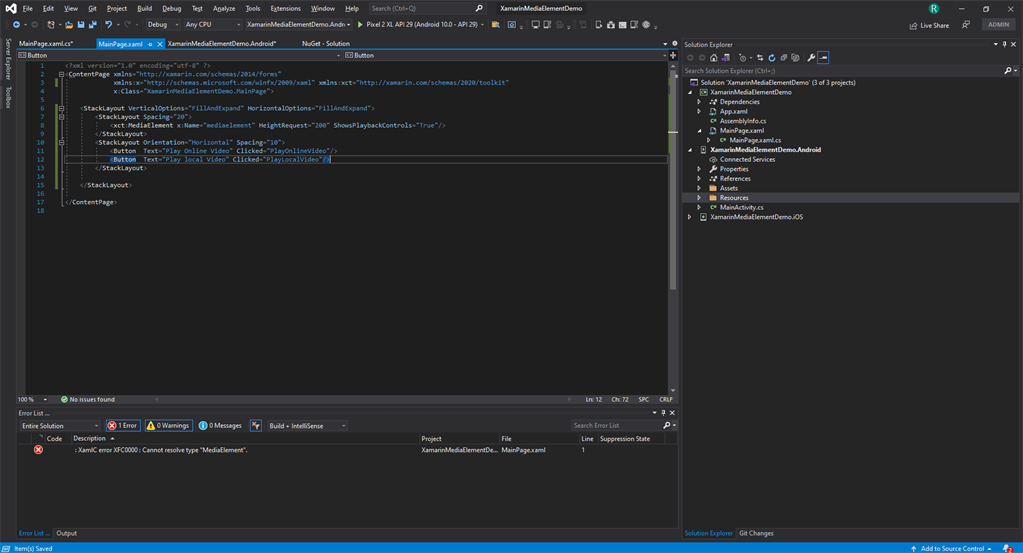
Task: Click the Collapse All icon in Solution Explorer
Action: 784,58
